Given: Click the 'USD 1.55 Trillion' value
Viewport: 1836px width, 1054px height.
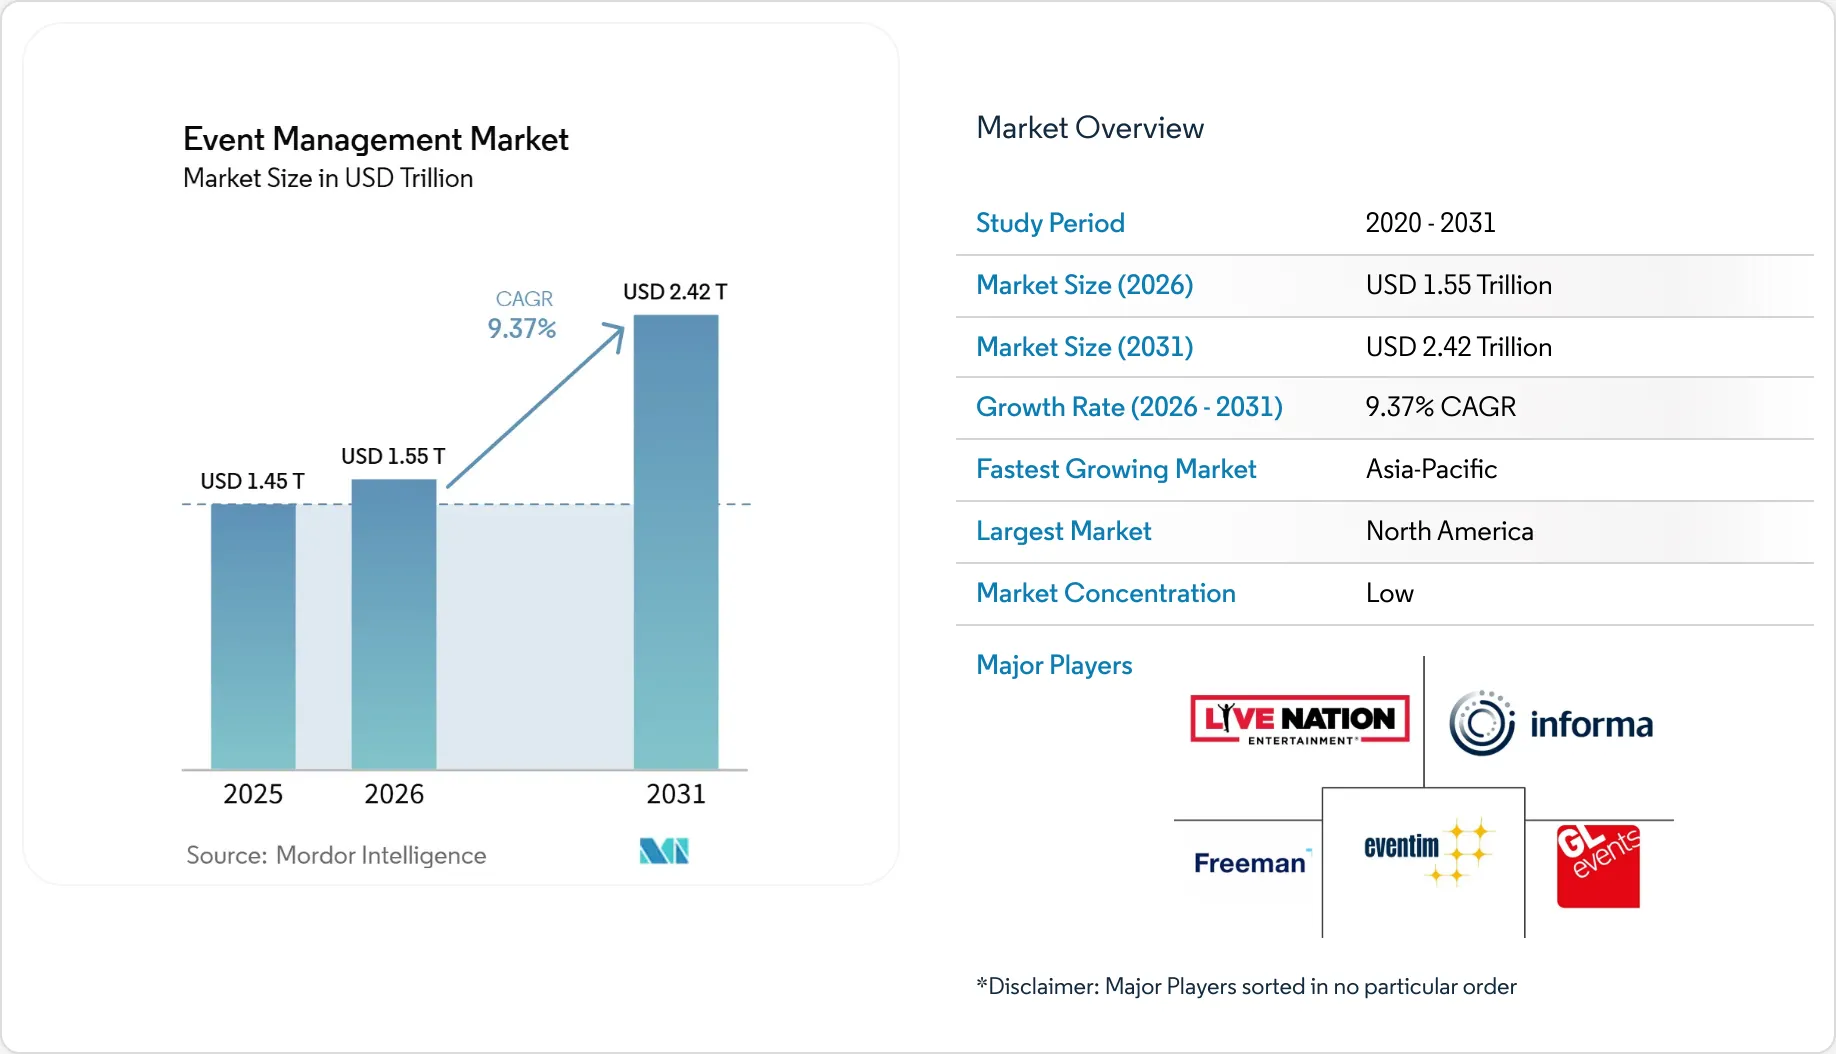Looking at the screenshot, I should [1459, 285].
